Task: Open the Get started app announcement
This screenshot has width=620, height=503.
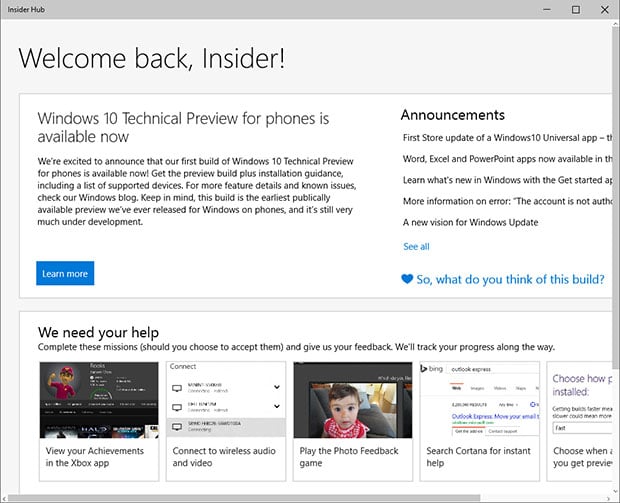Action: pos(505,180)
